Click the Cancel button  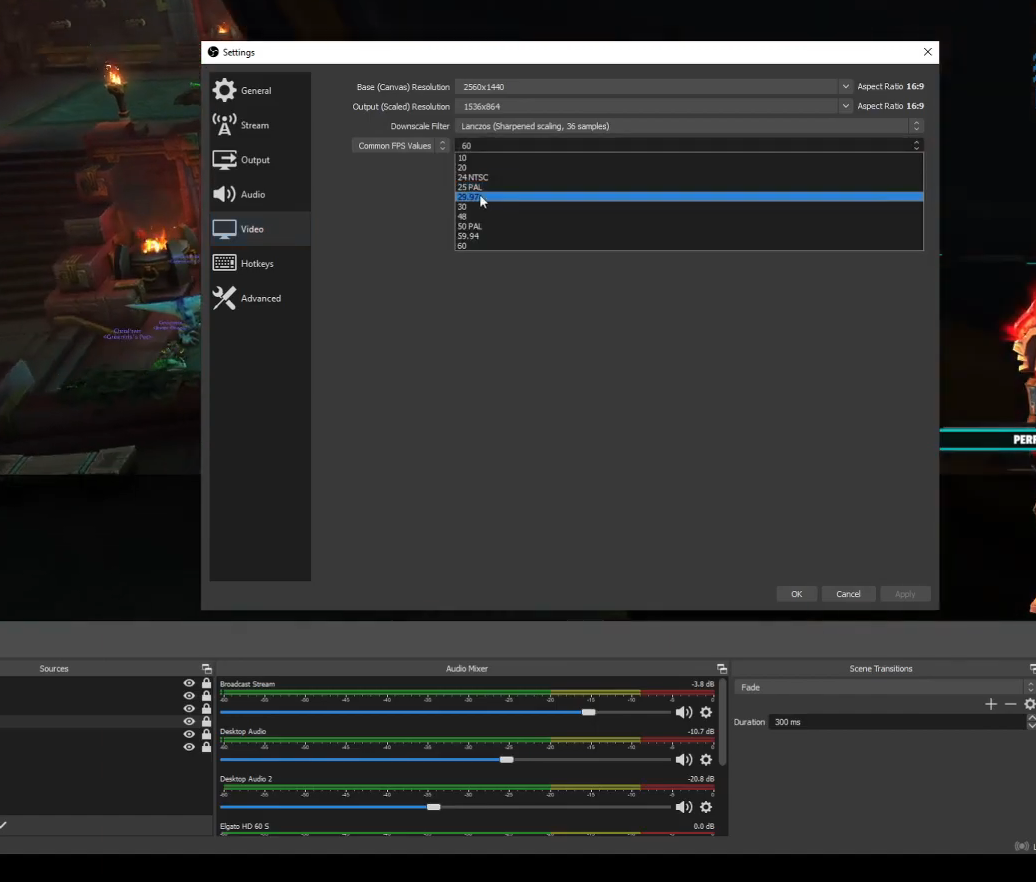(848, 593)
